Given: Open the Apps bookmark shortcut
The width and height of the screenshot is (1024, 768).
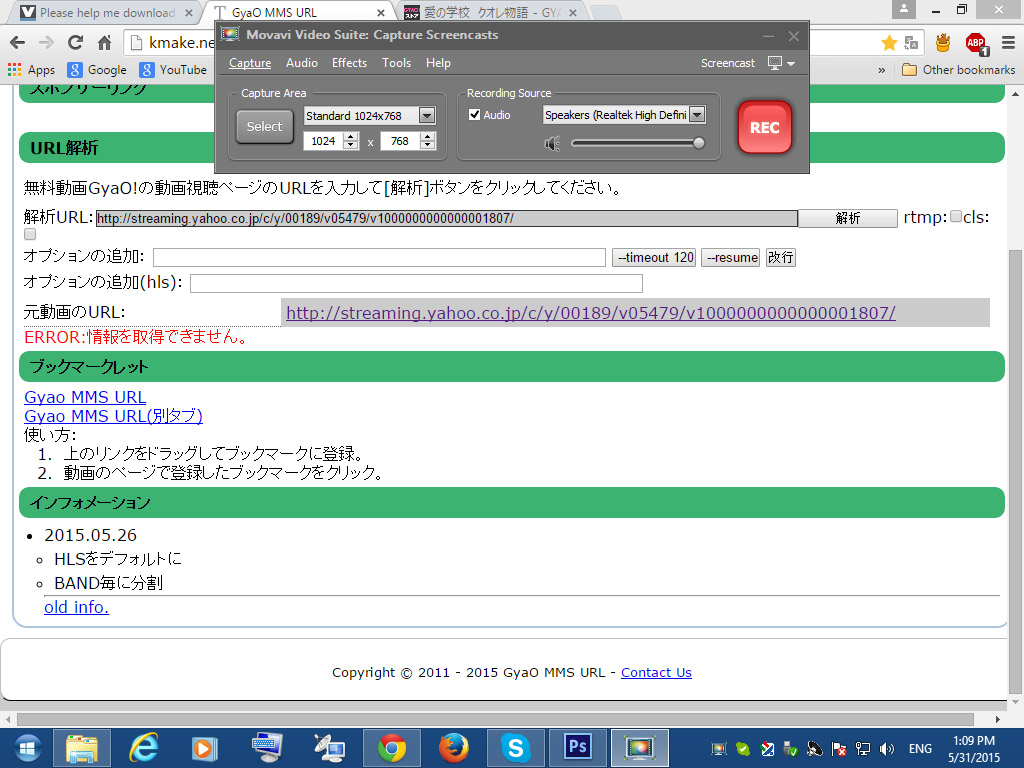Looking at the screenshot, I should click(x=31, y=70).
